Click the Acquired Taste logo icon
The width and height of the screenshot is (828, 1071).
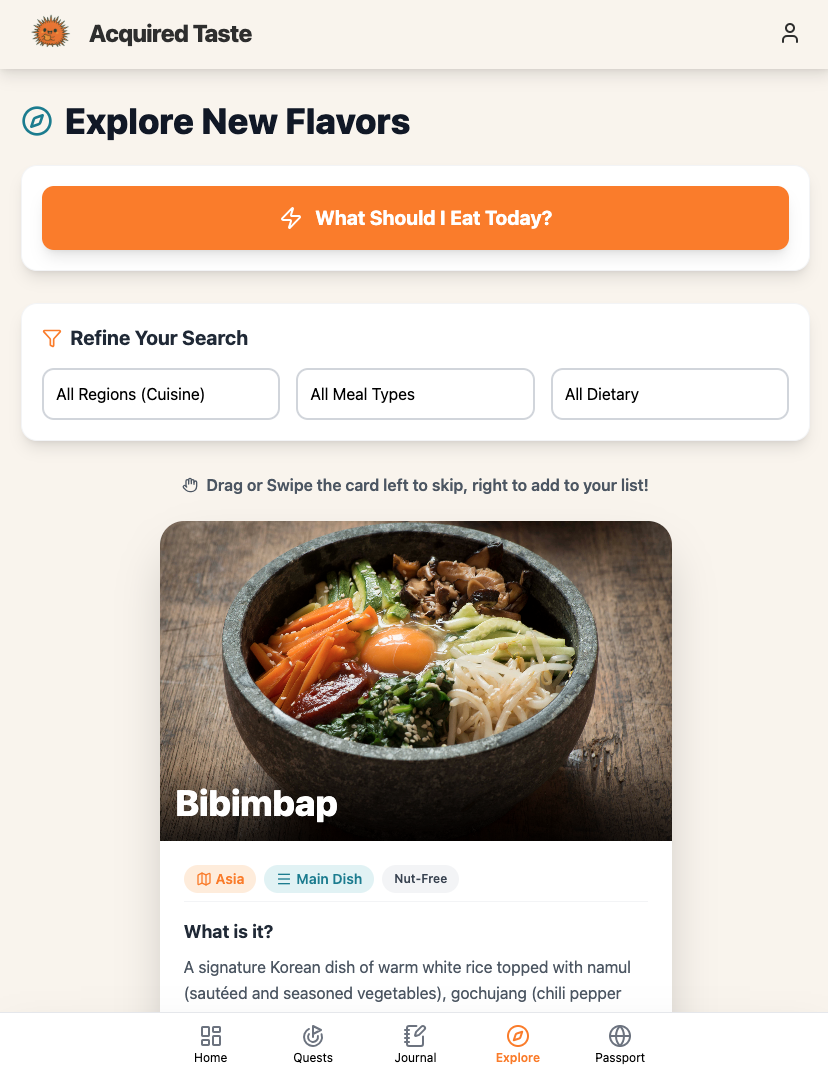(x=50, y=31)
